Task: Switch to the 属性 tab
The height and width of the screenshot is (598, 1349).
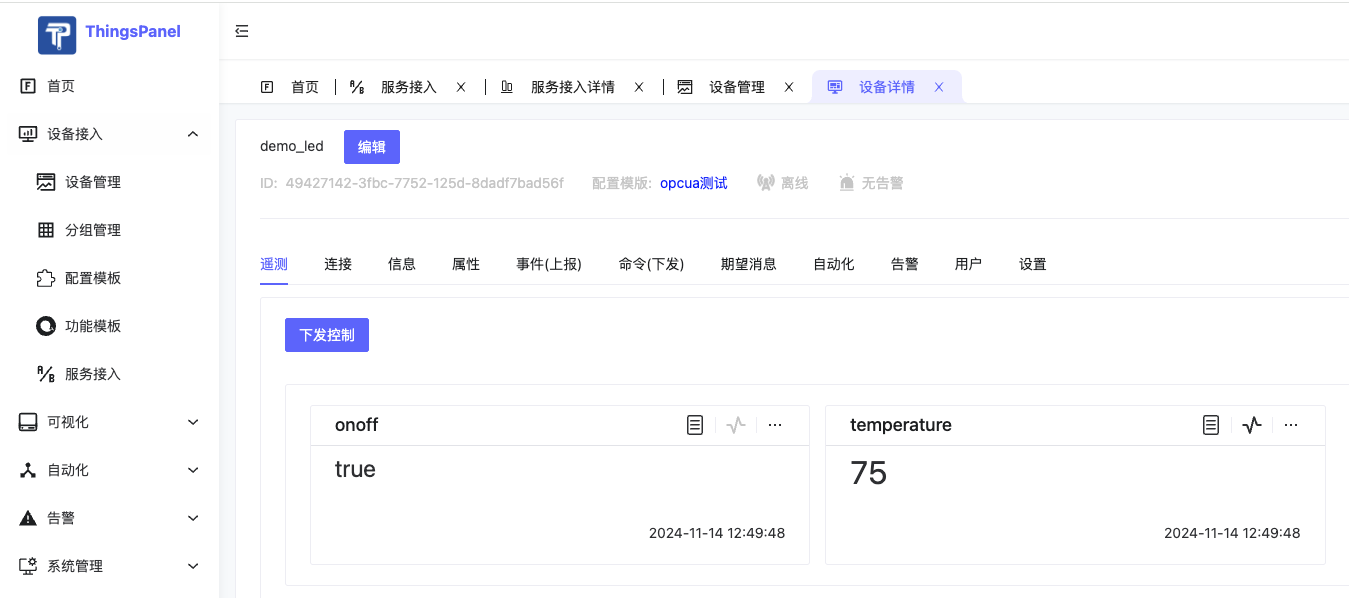Action: point(466,264)
